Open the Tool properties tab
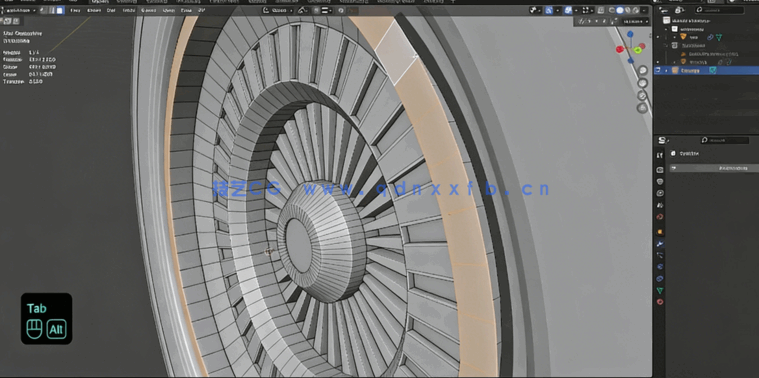 (659, 155)
